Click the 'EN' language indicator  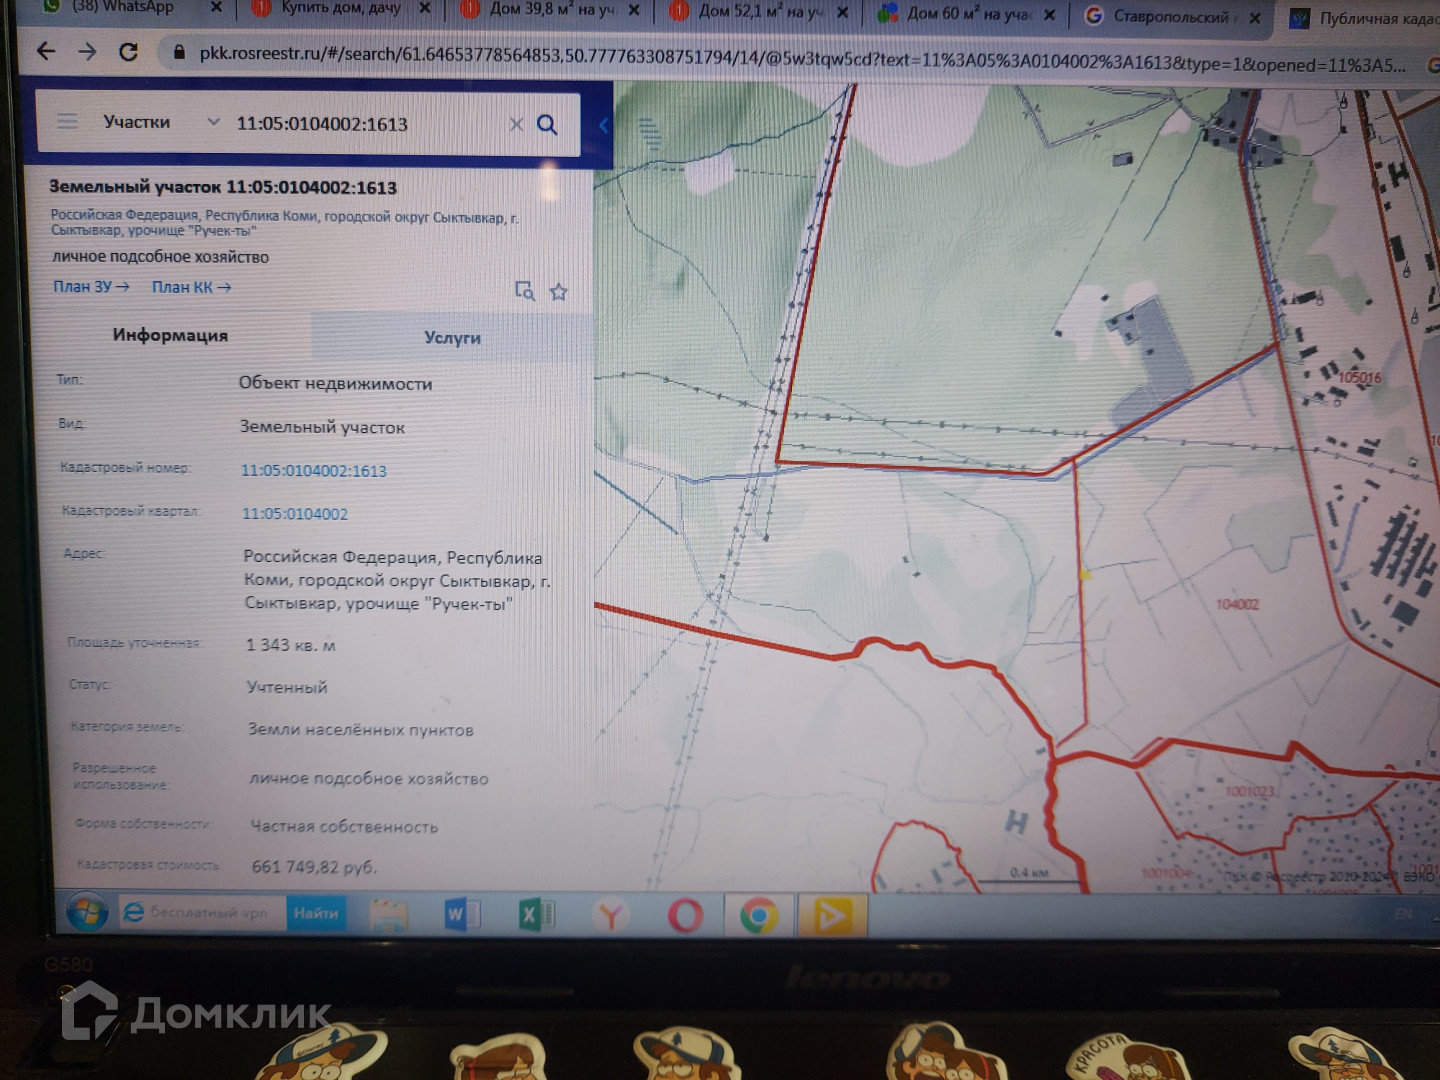[1403, 914]
